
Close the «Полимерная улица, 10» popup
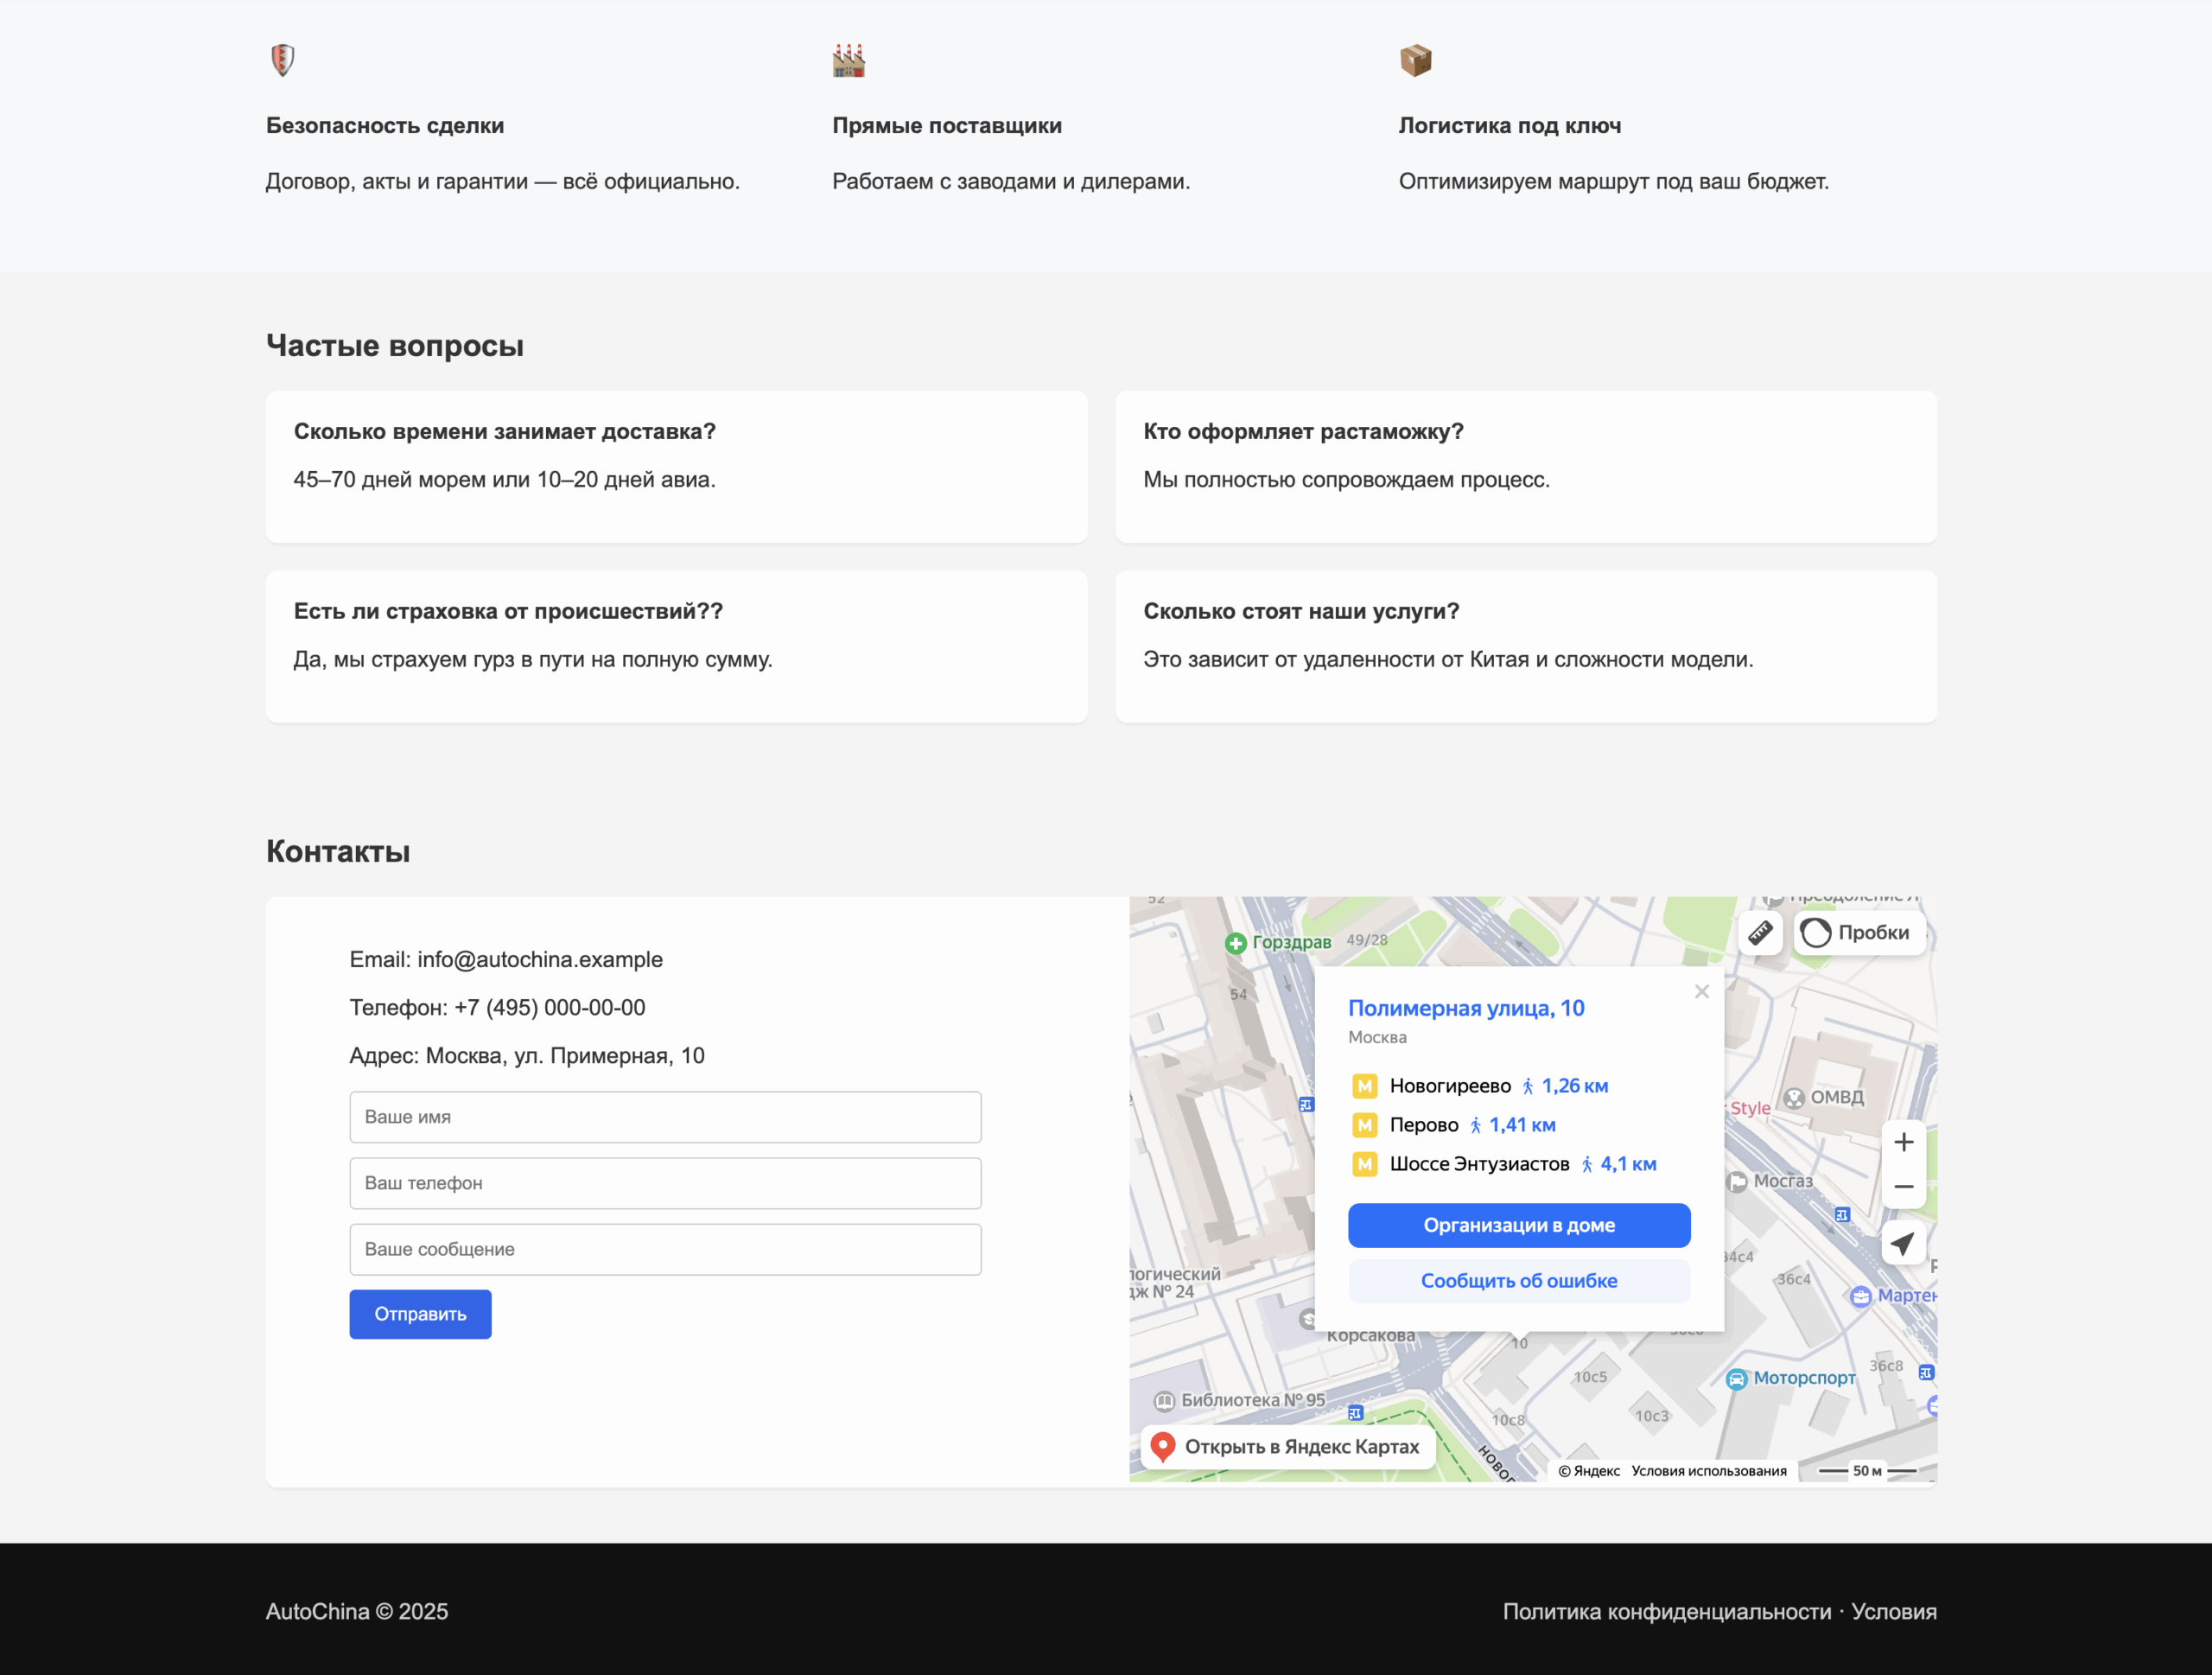(1701, 991)
